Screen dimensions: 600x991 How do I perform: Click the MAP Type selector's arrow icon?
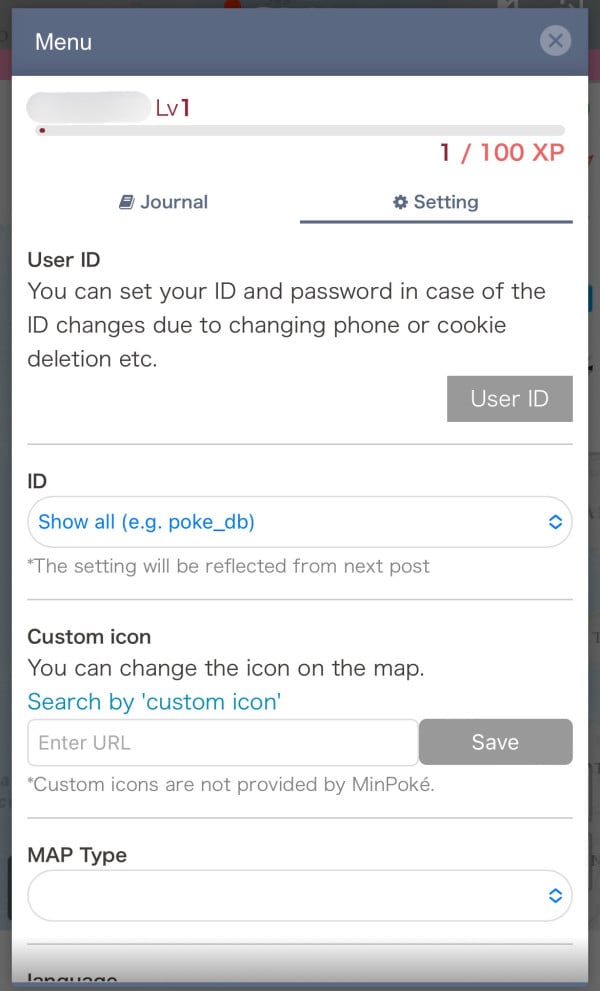click(555, 895)
